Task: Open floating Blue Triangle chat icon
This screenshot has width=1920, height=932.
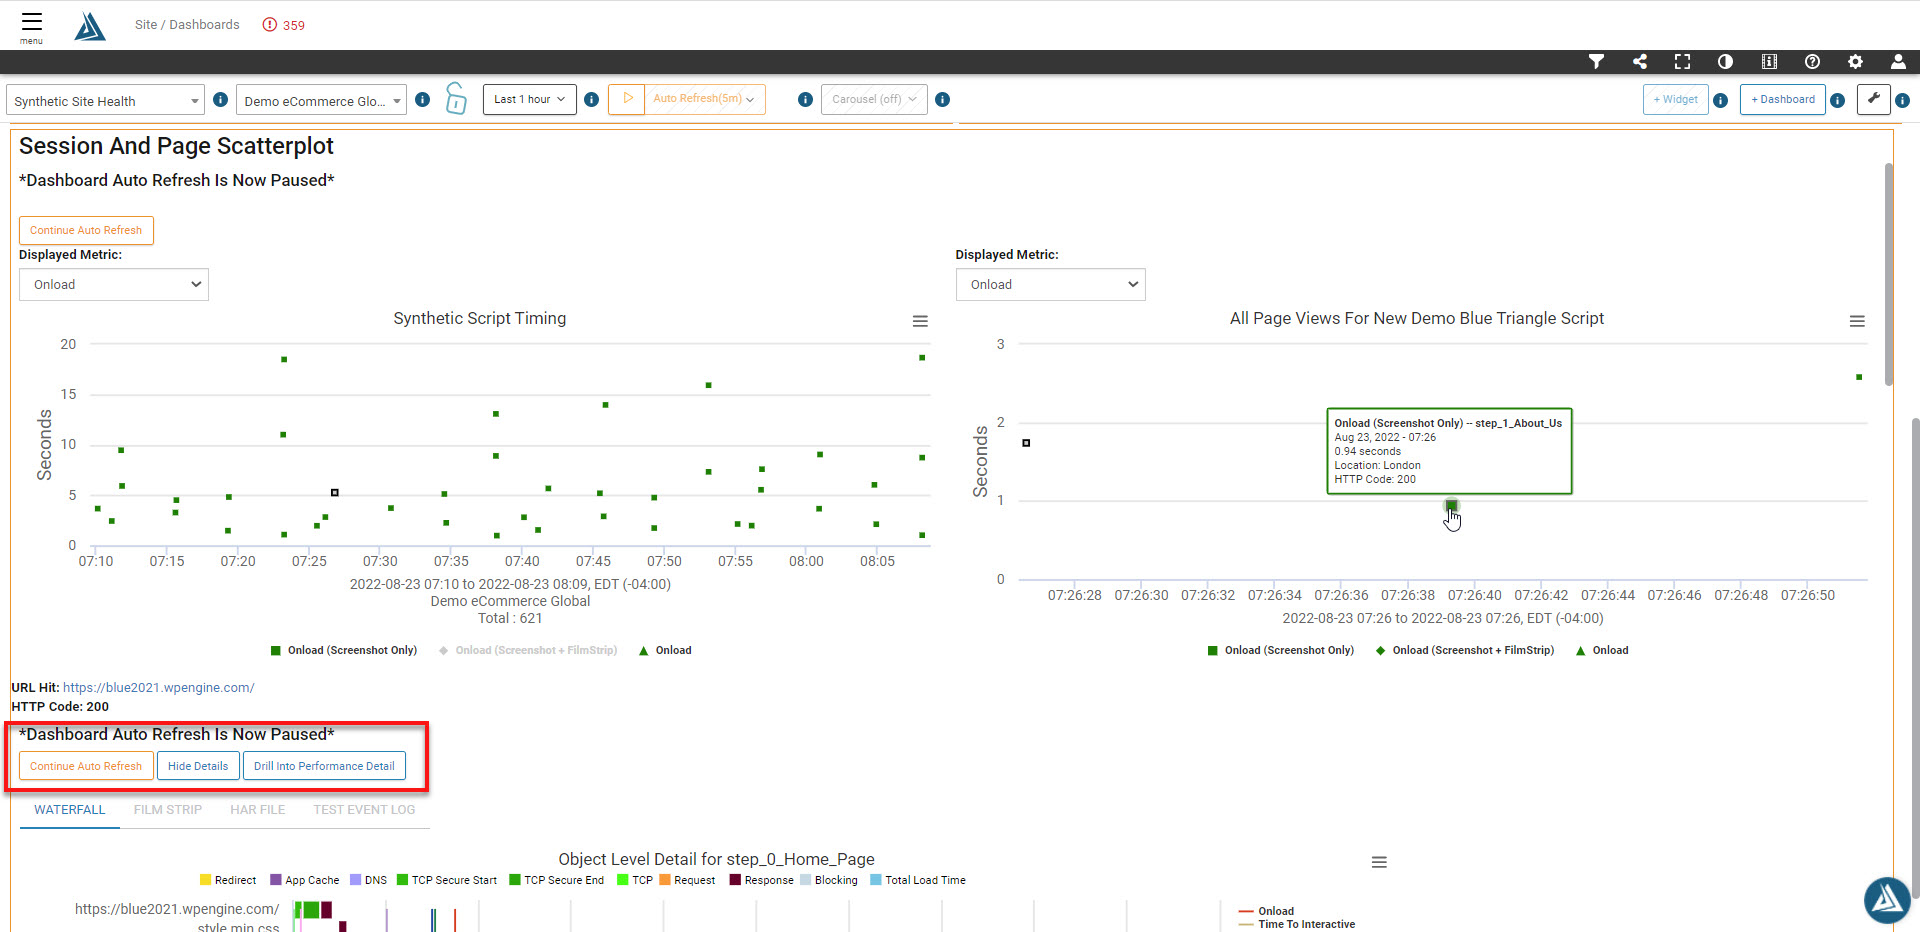Action: pyautogui.click(x=1887, y=900)
